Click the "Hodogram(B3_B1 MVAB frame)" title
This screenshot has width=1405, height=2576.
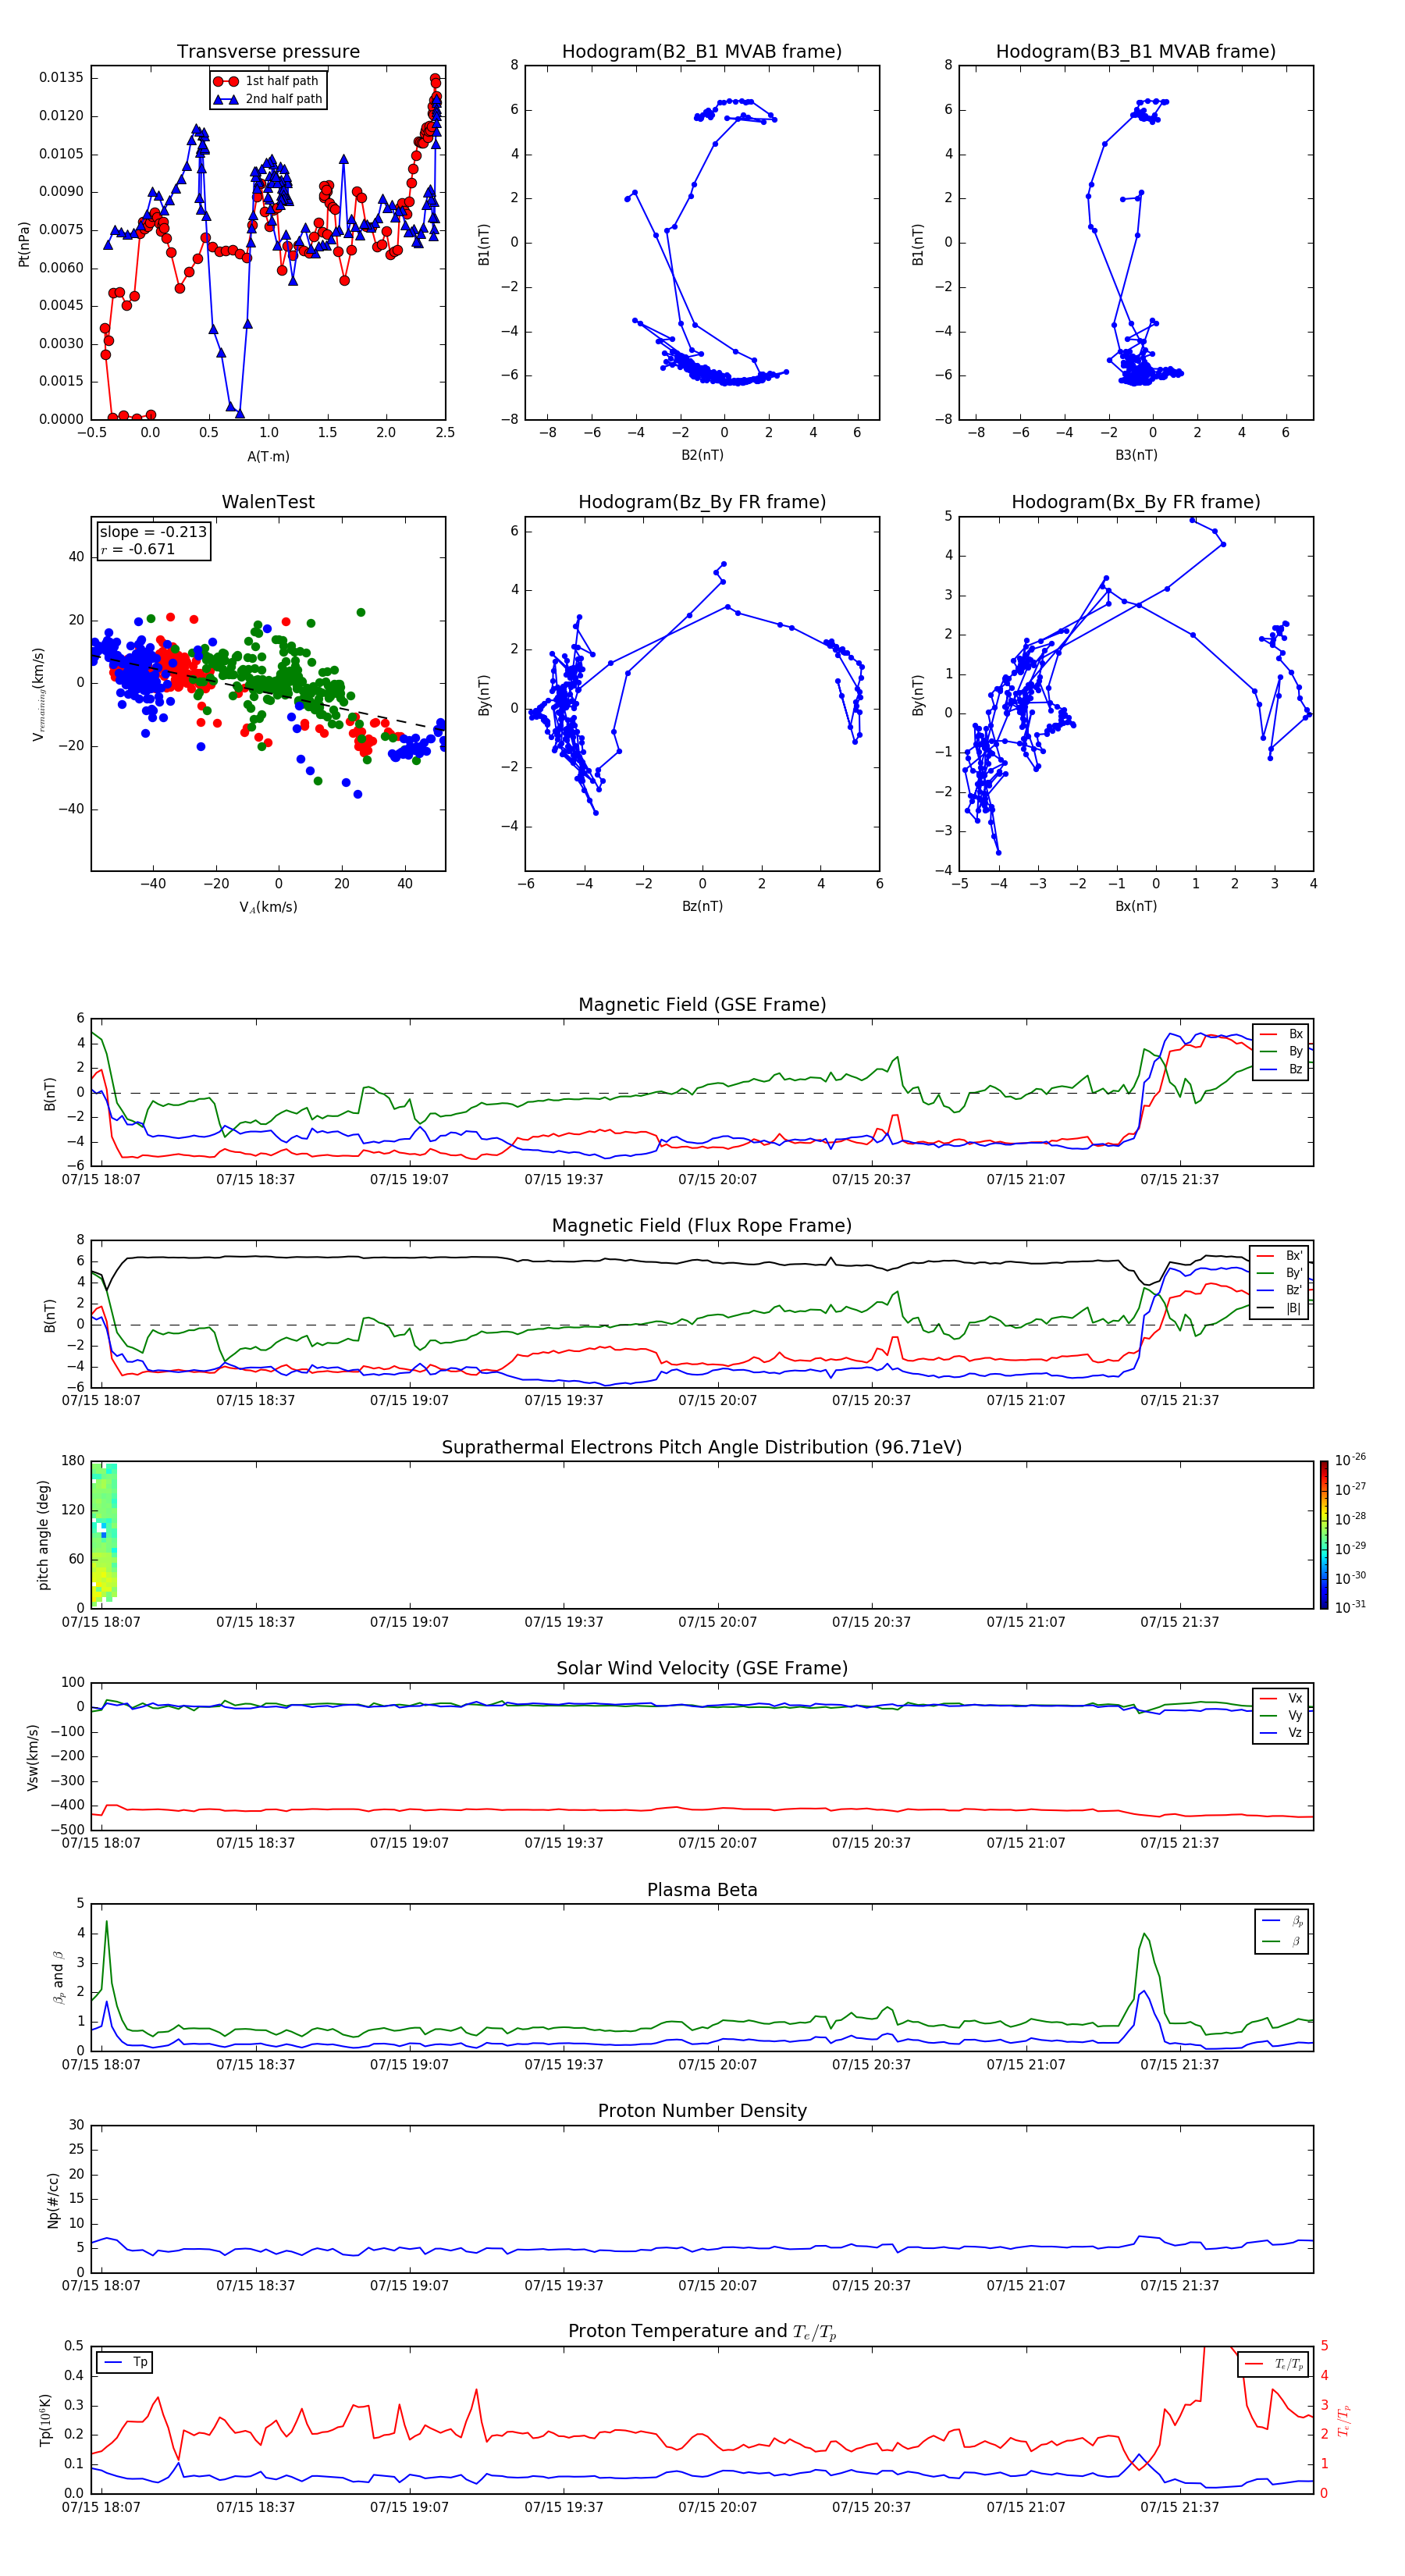[1136, 51]
